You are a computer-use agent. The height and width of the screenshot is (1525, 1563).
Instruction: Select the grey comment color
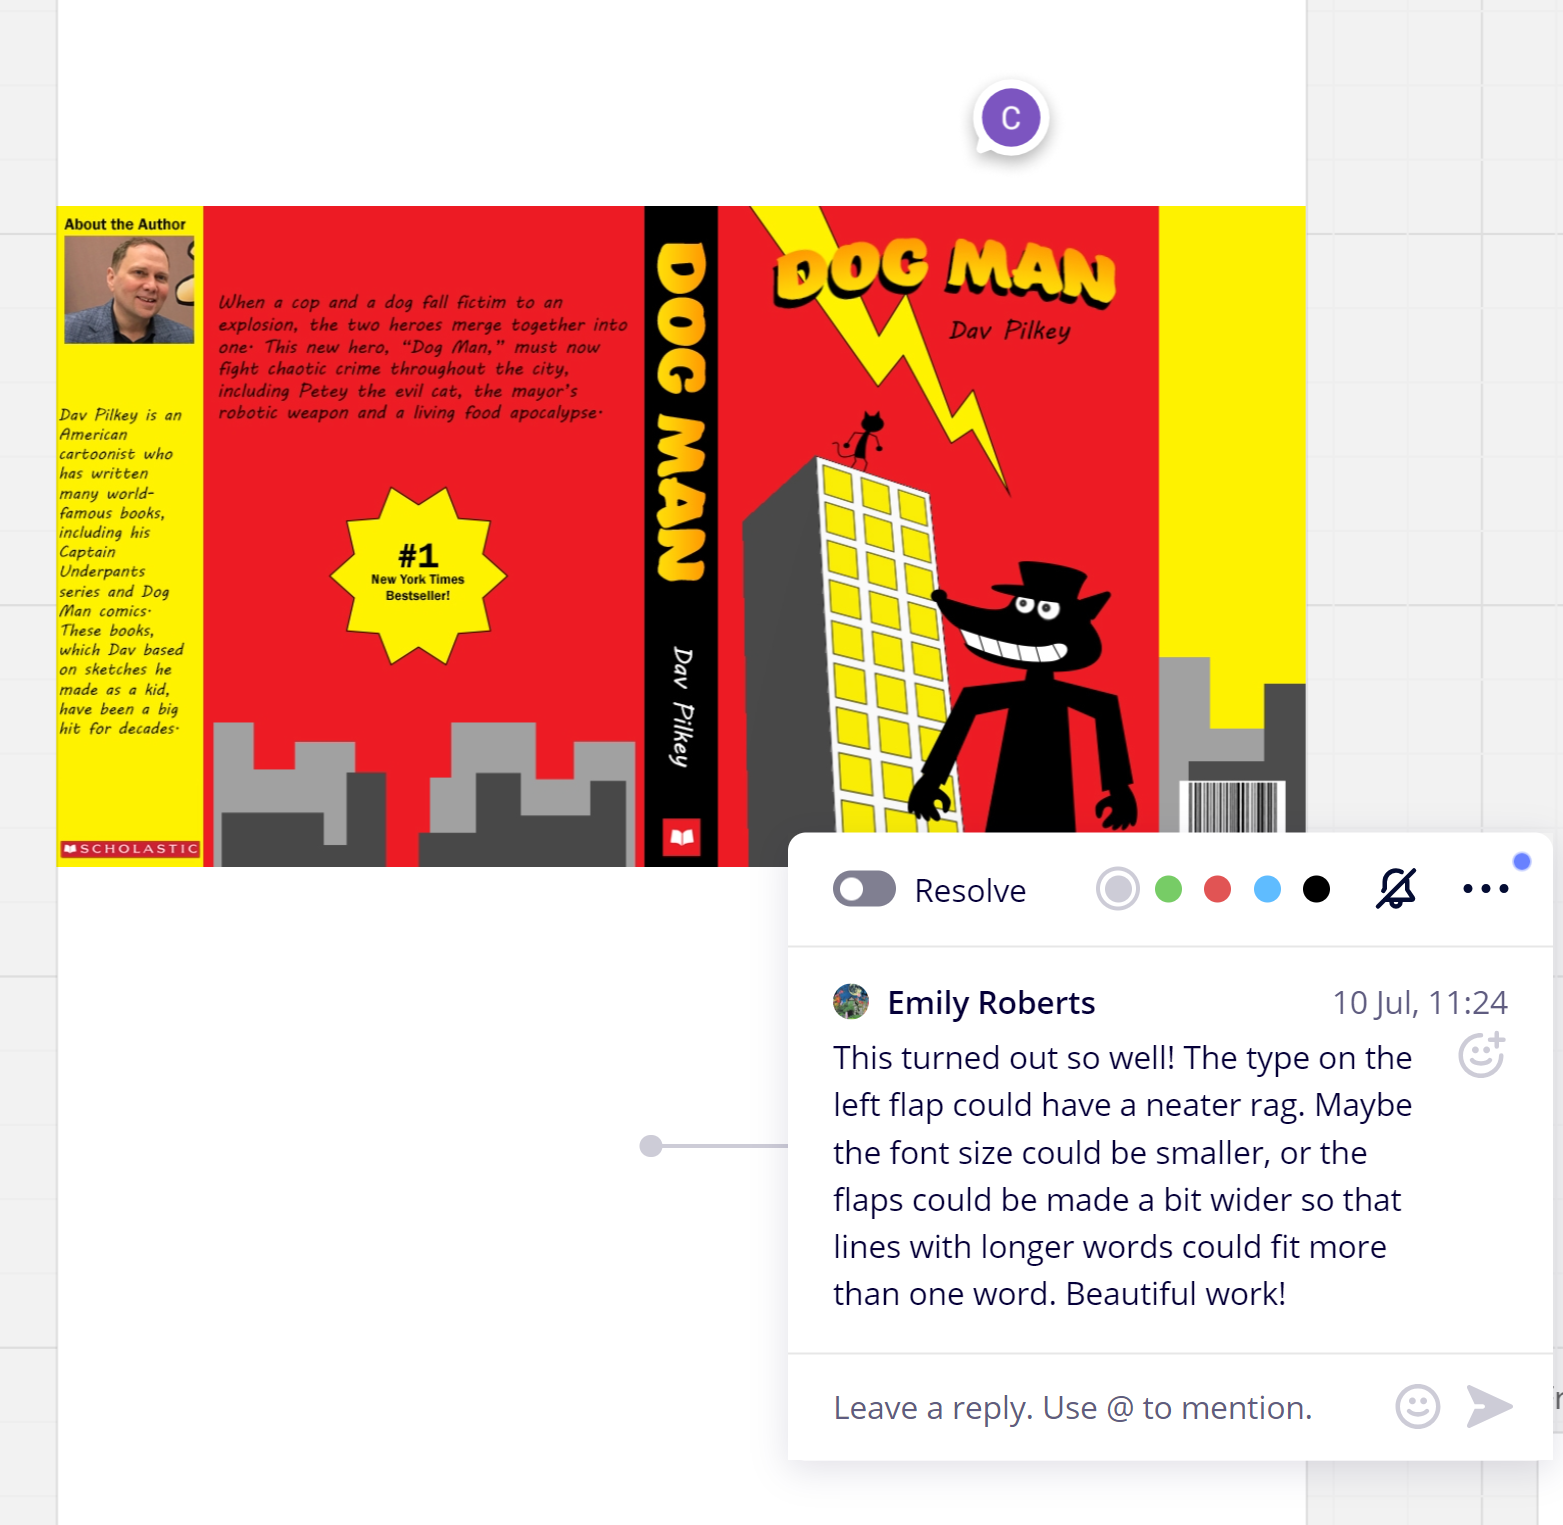(1118, 889)
